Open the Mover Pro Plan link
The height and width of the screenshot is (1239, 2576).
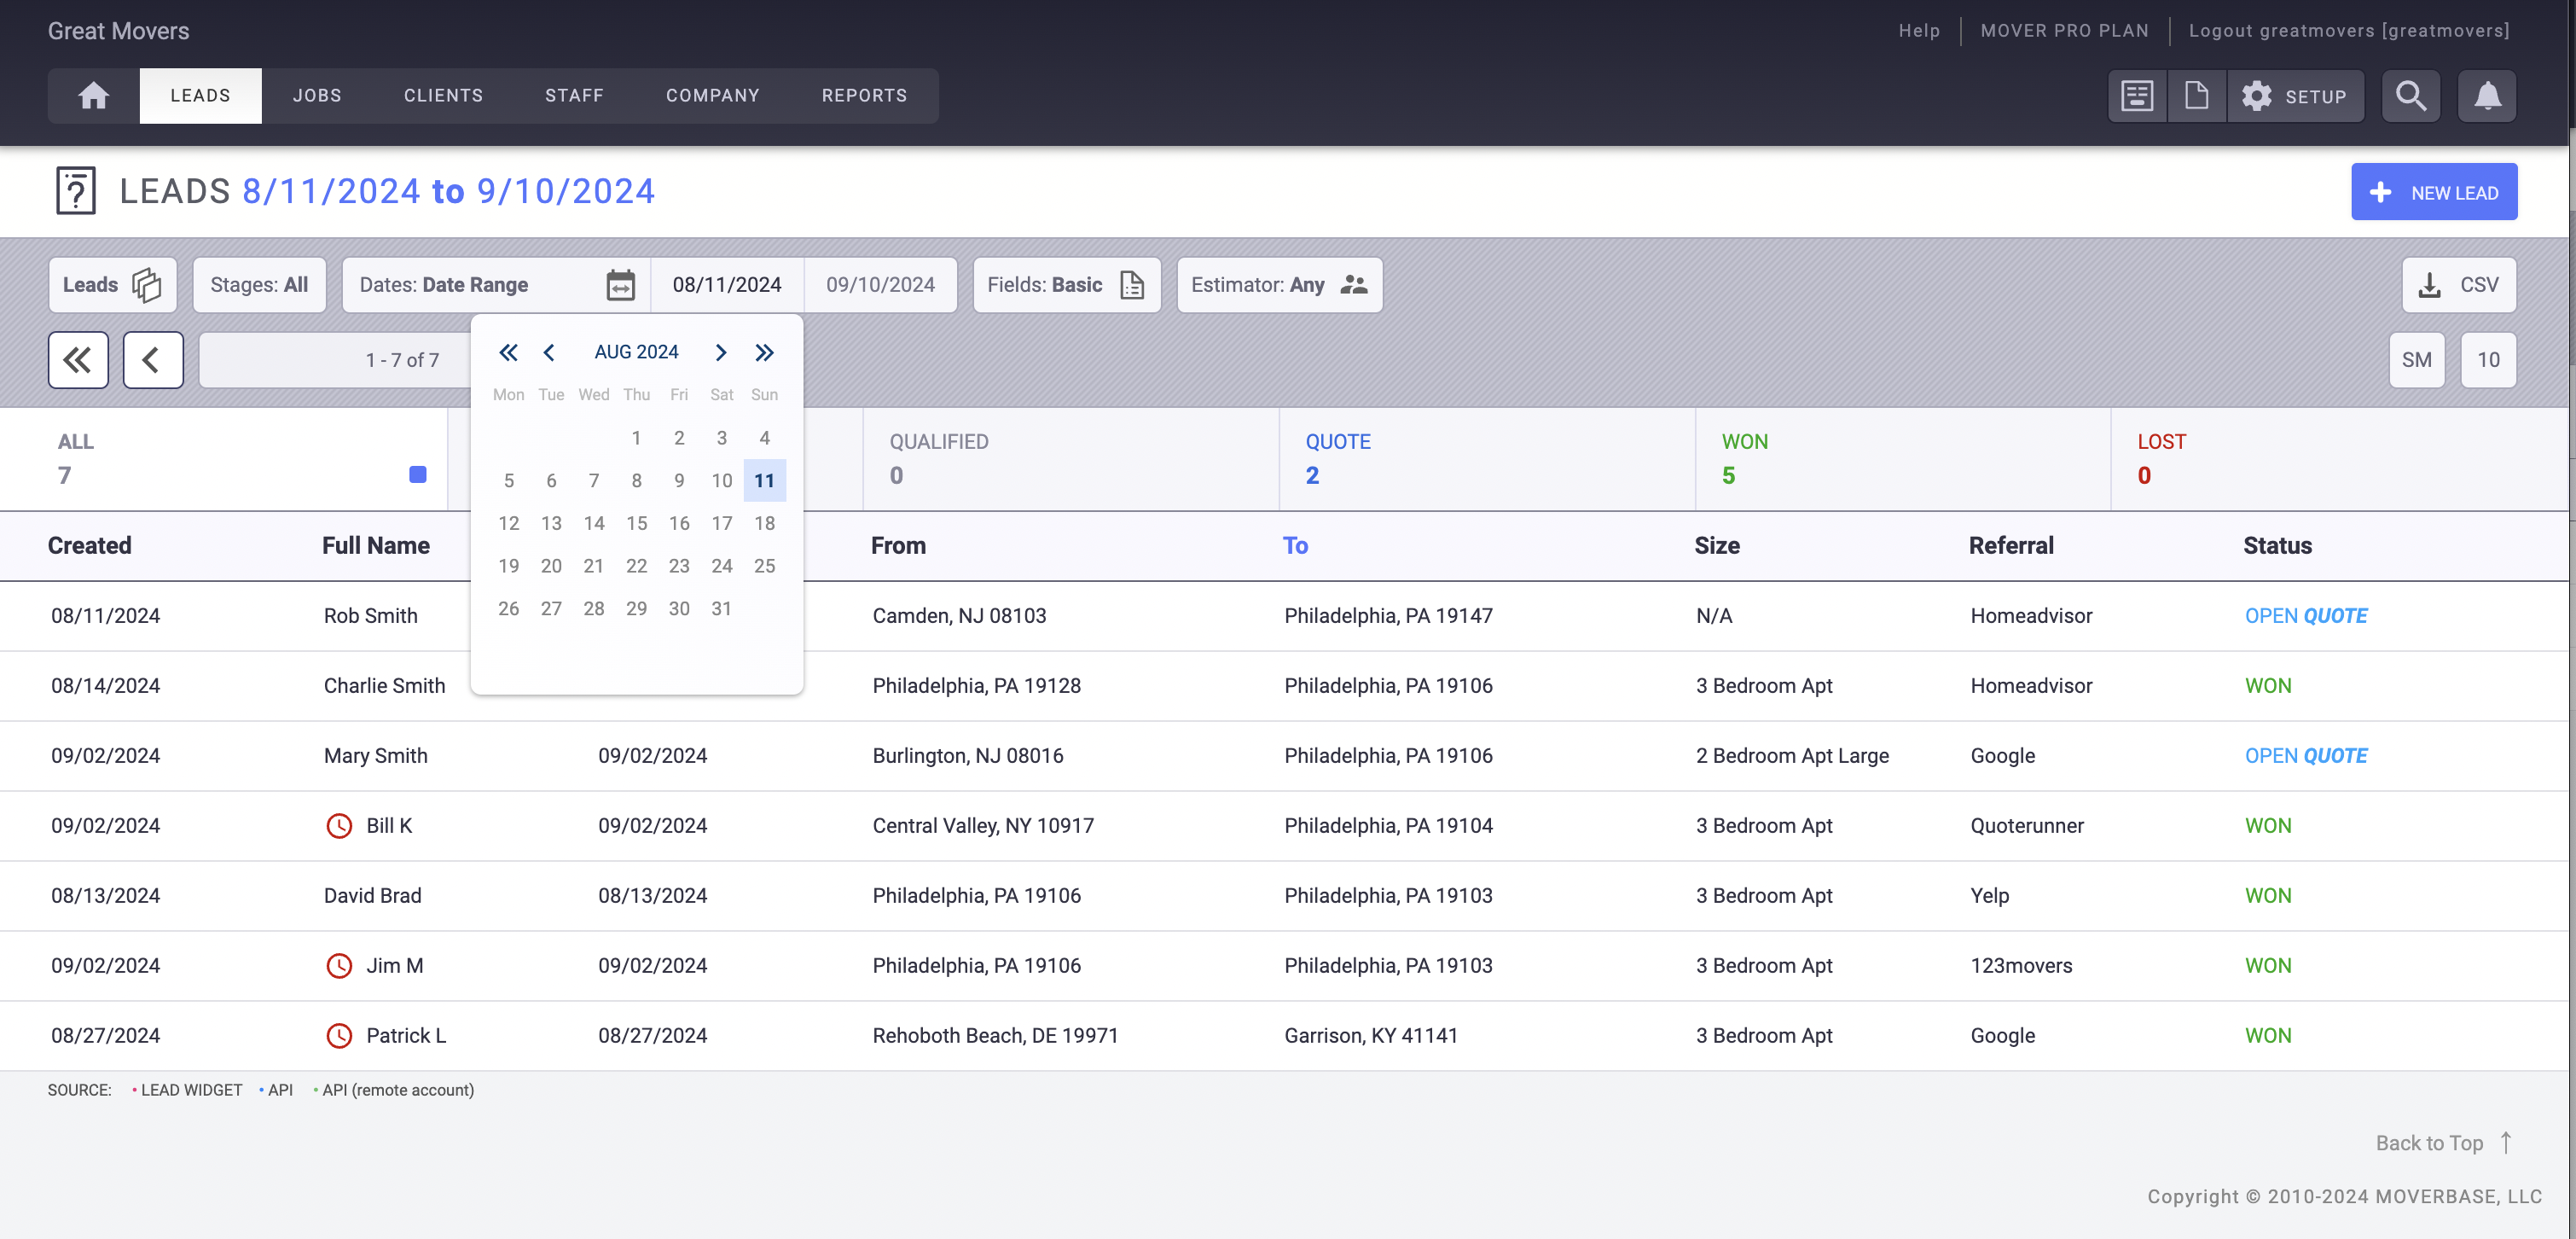point(2064,31)
